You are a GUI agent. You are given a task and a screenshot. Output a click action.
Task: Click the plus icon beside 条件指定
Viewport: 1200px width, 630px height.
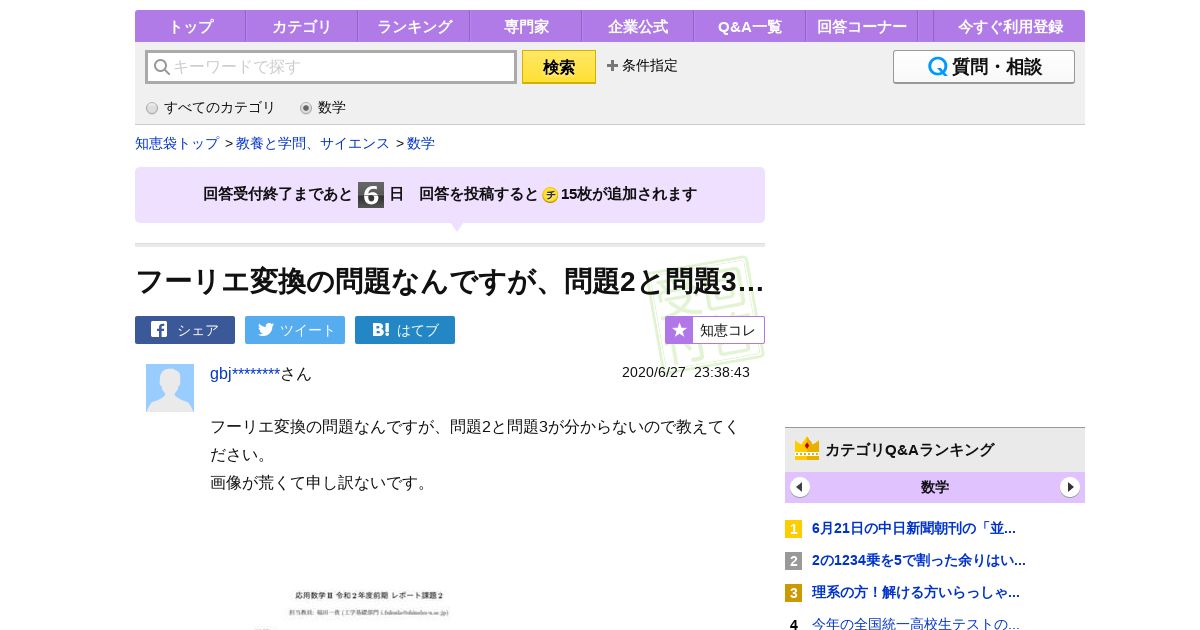[612, 66]
